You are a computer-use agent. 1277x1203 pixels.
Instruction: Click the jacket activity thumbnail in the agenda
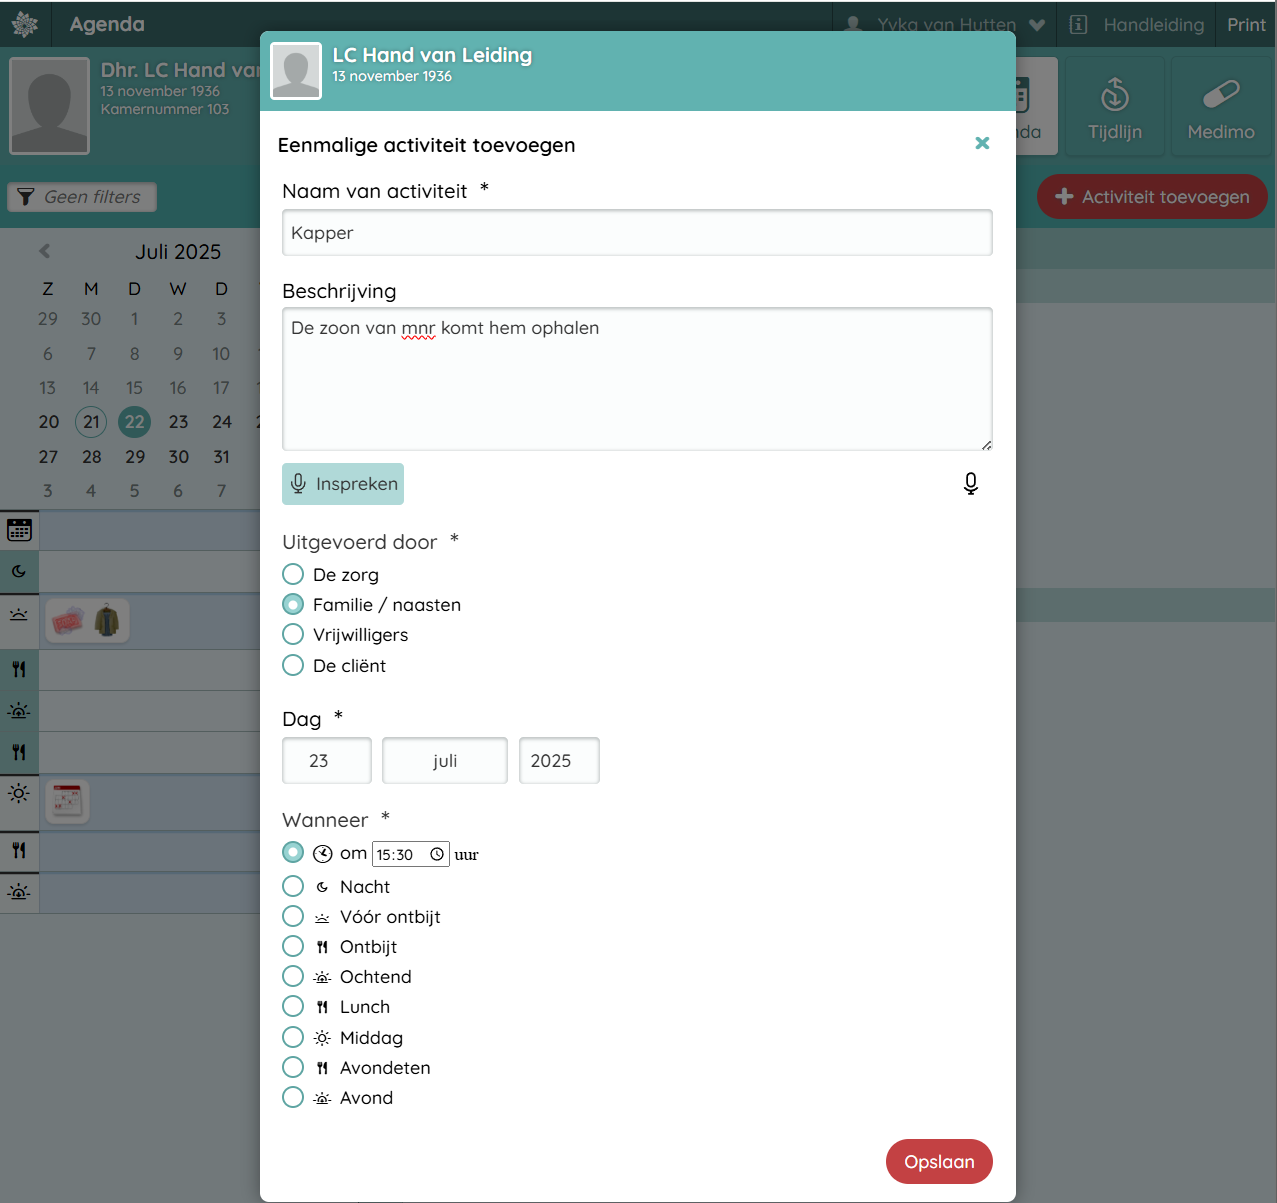107,621
